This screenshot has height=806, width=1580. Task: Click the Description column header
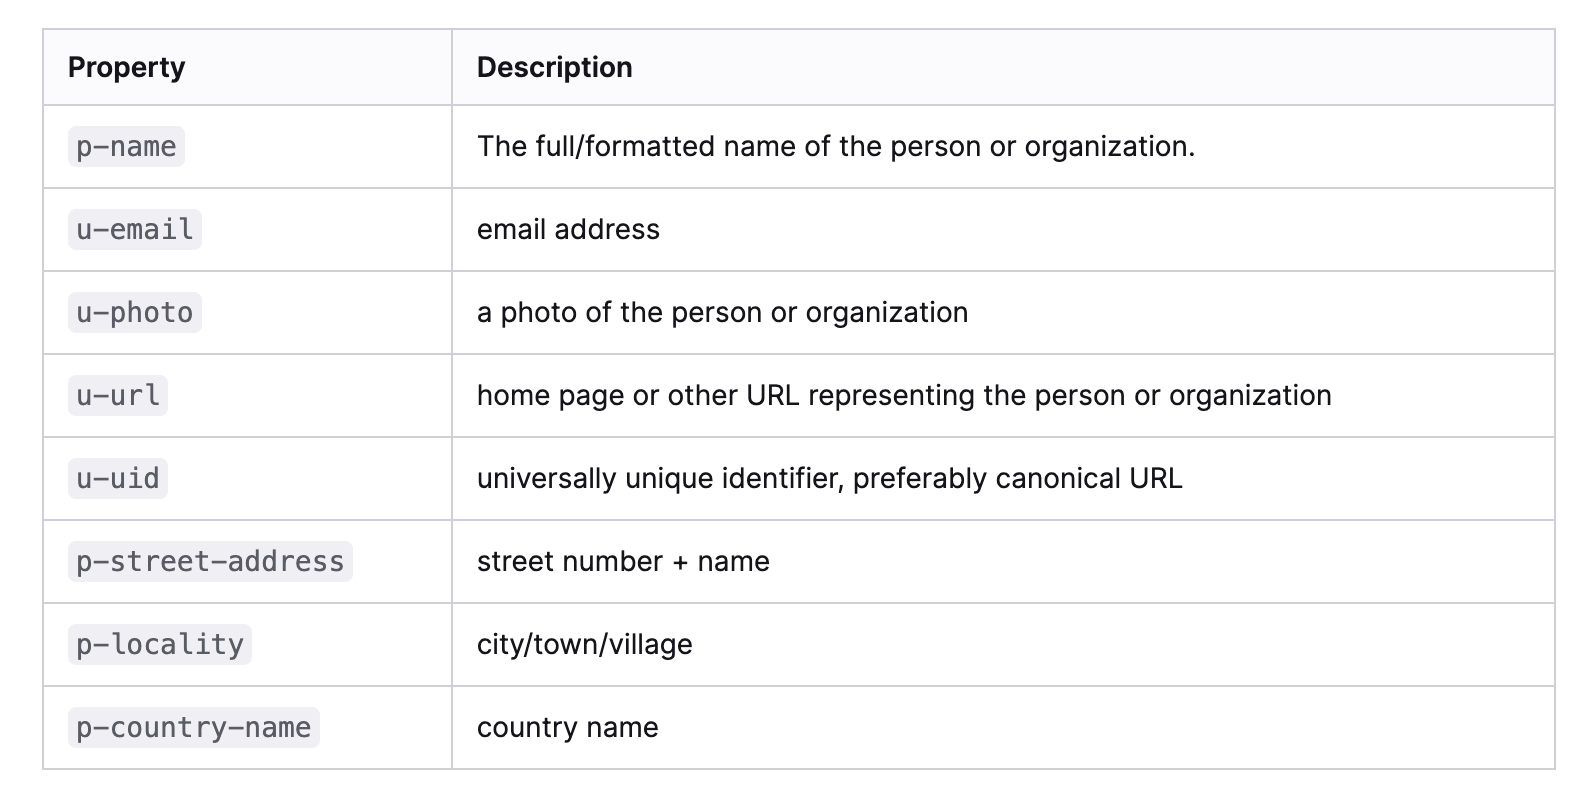tap(555, 67)
